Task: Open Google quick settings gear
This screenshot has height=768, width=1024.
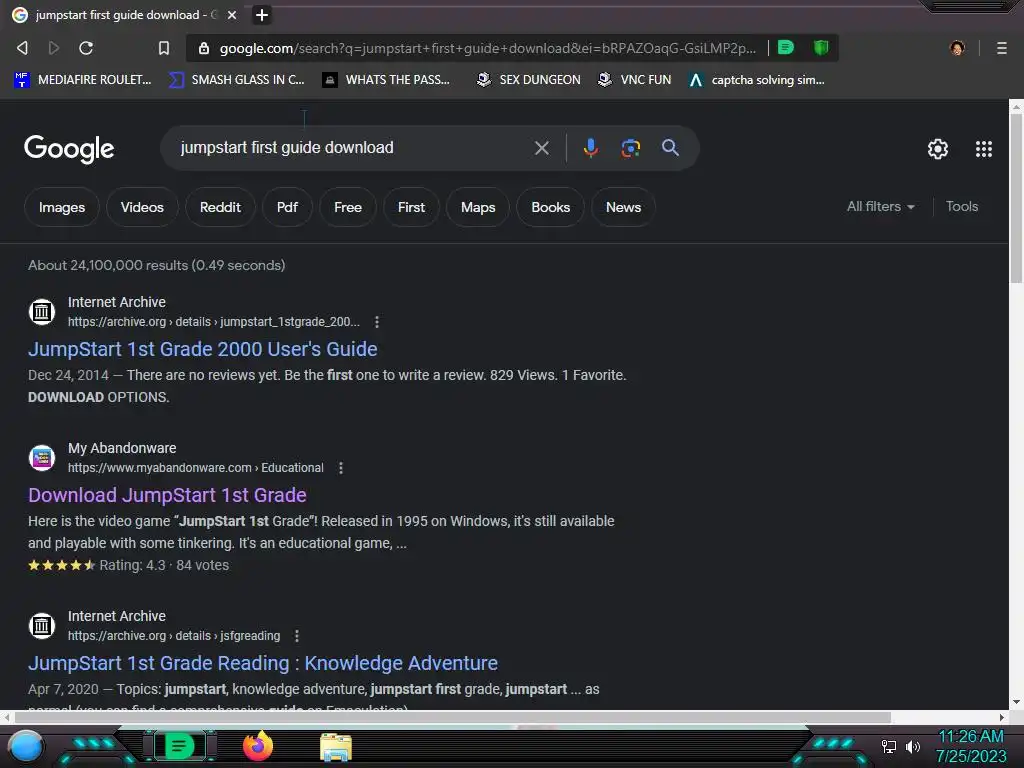Action: click(x=938, y=149)
